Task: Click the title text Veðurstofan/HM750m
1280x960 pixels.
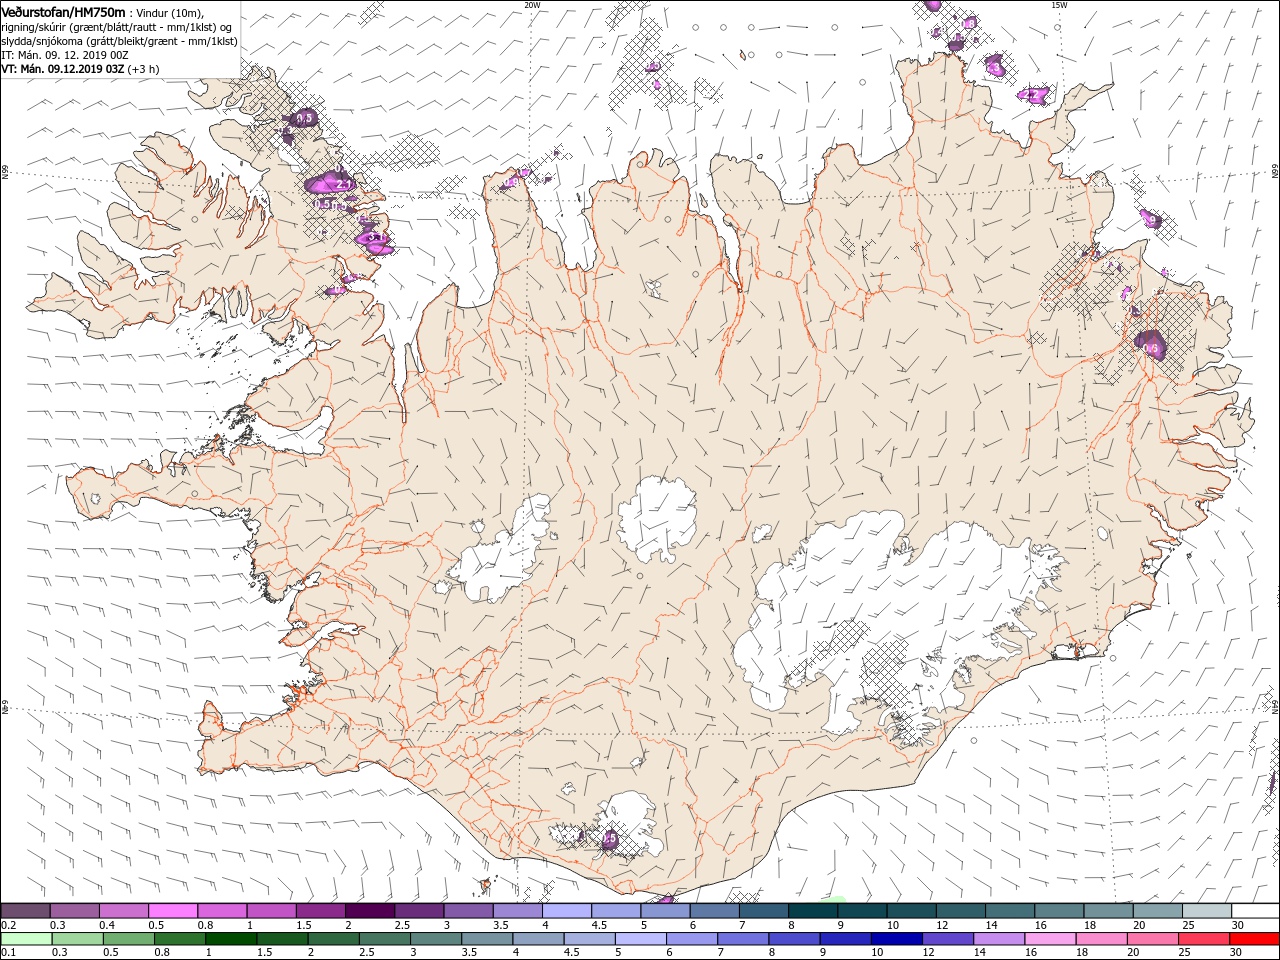Action: point(64,11)
